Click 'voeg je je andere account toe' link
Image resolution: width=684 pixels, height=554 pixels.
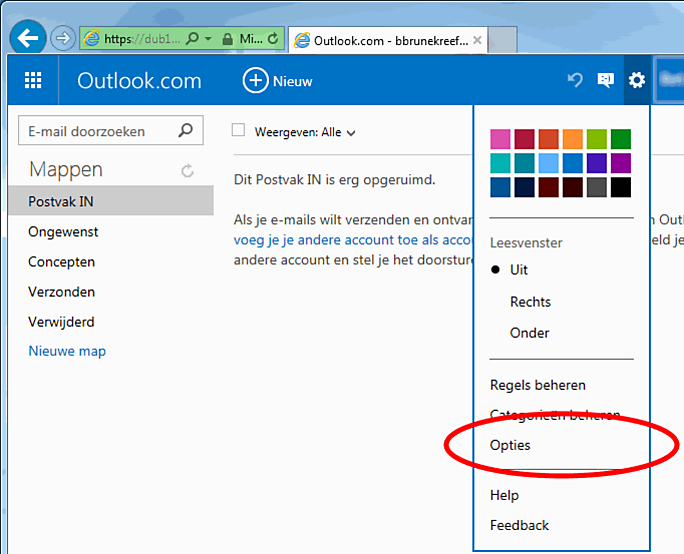(x=352, y=239)
